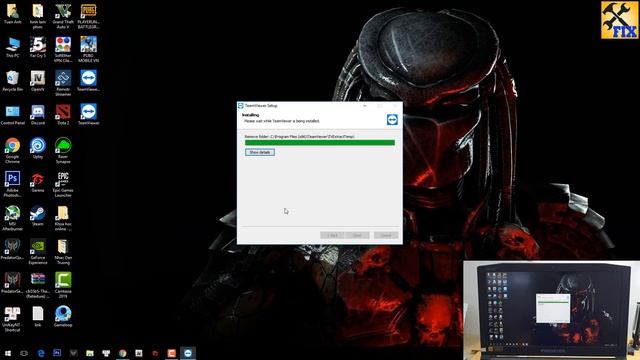Click the active TeamViewer taskbar button
This screenshot has width=640, height=360.
(188, 353)
